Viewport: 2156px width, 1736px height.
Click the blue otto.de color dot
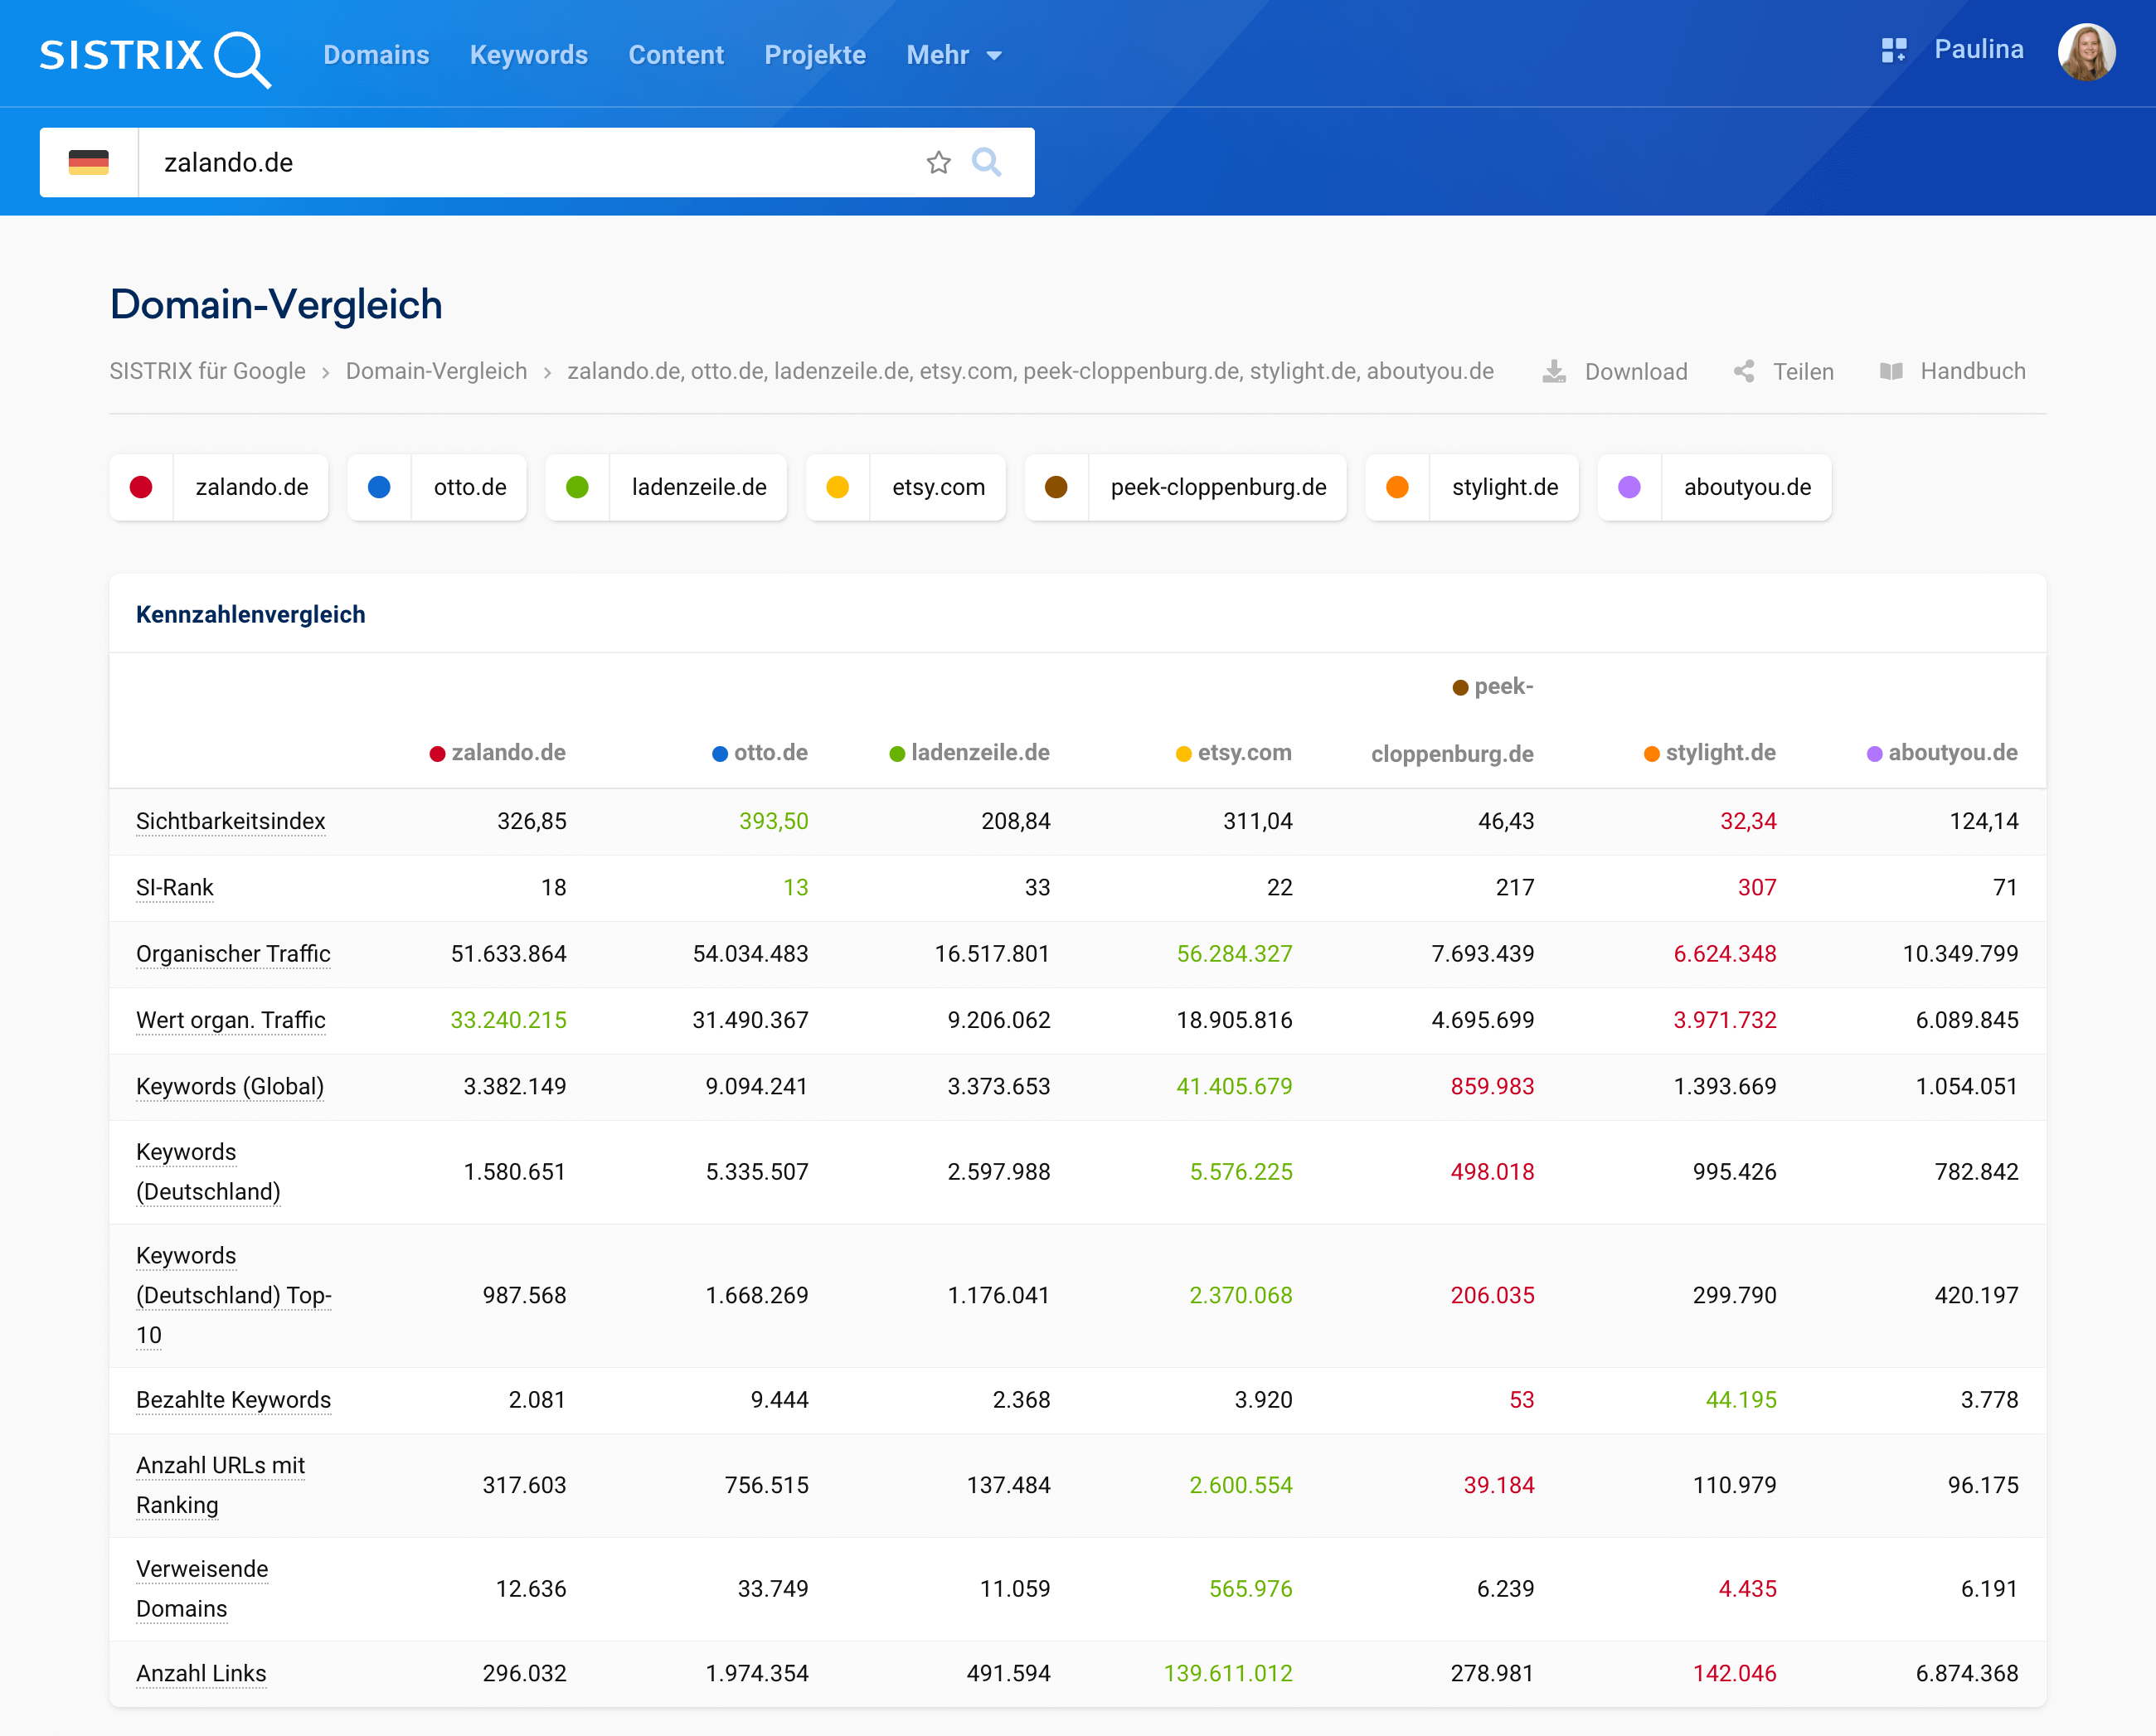click(379, 487)
